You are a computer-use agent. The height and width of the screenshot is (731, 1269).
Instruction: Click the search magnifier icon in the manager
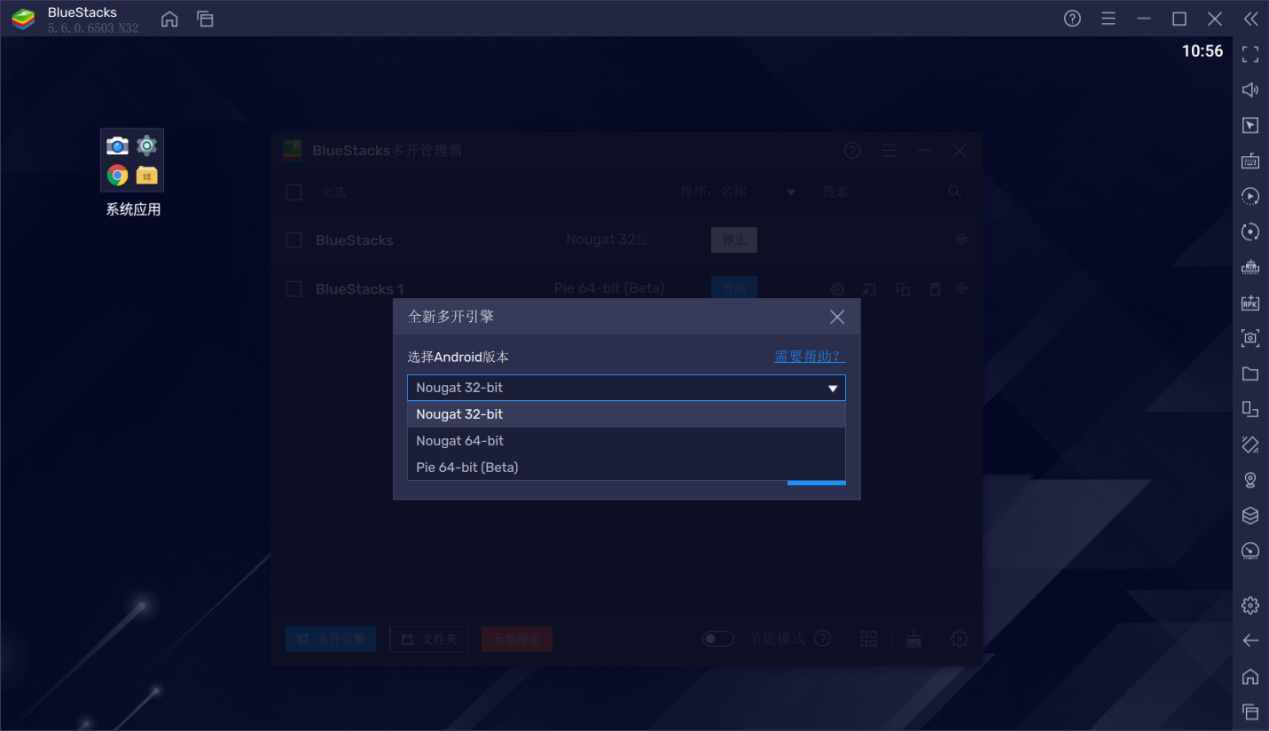point(955,192)
